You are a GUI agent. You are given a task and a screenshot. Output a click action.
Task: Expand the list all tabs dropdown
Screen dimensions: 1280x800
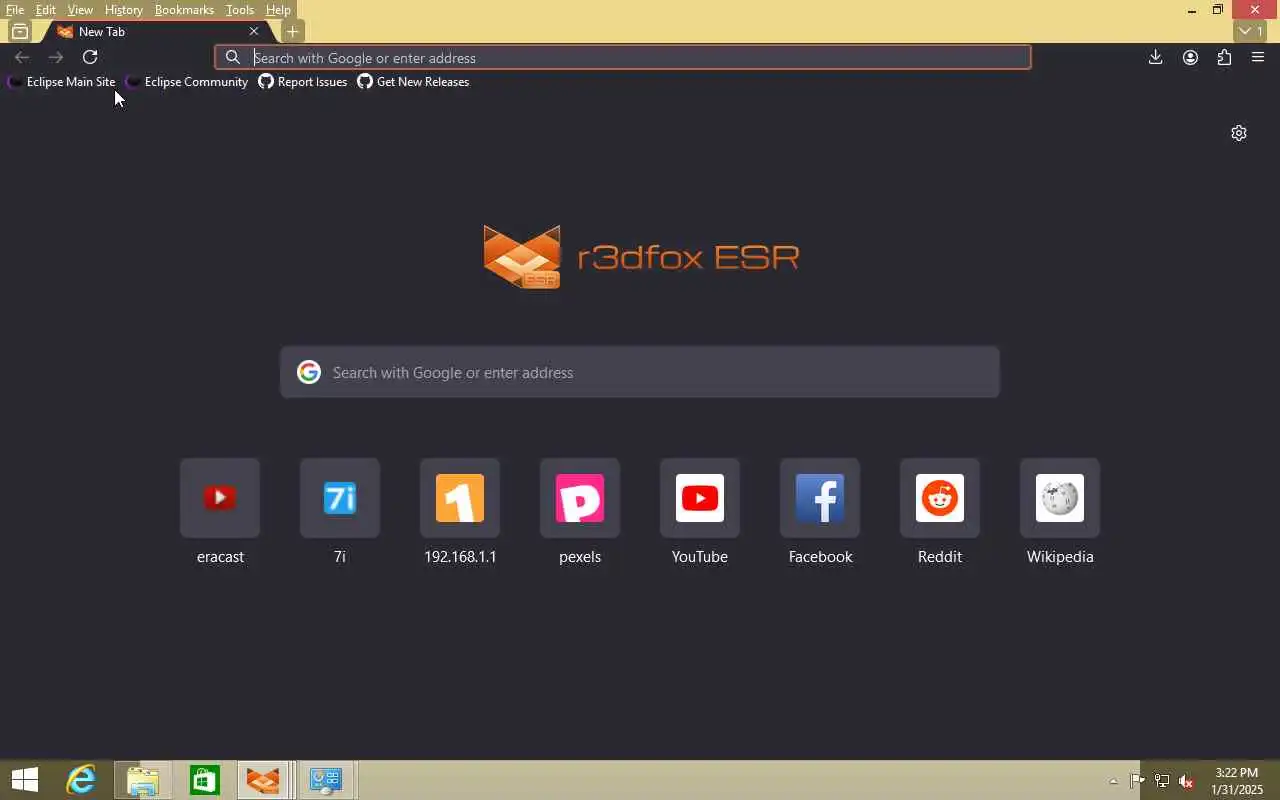[1250, 31]
